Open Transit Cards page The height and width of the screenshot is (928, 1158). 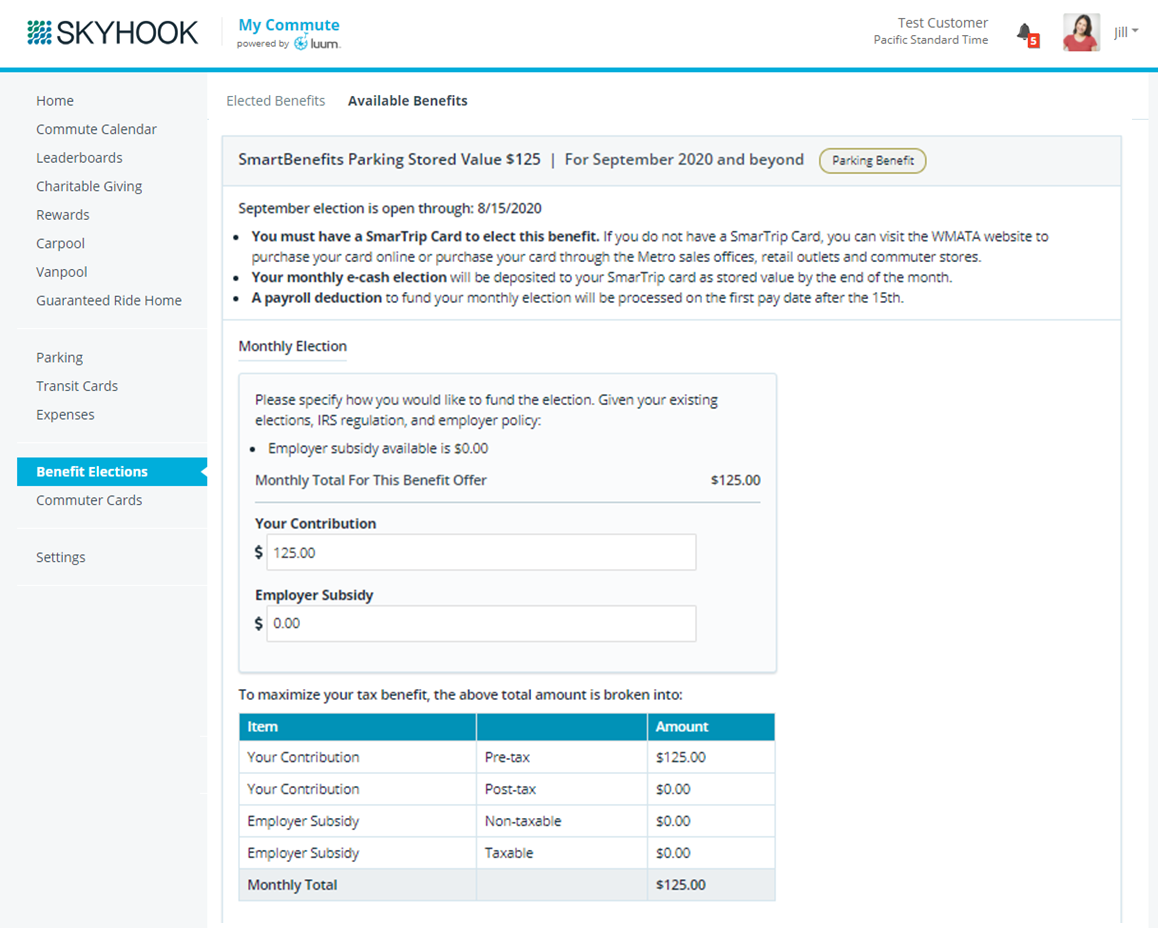(x=77, y=386)
